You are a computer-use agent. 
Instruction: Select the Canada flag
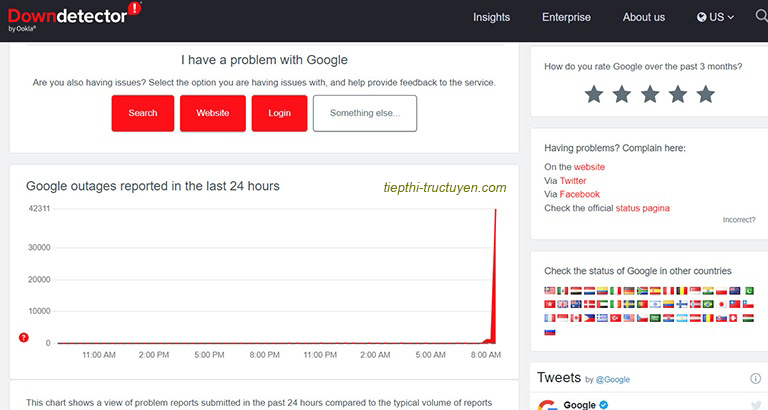pyautogui.click(x=576, y=318)
